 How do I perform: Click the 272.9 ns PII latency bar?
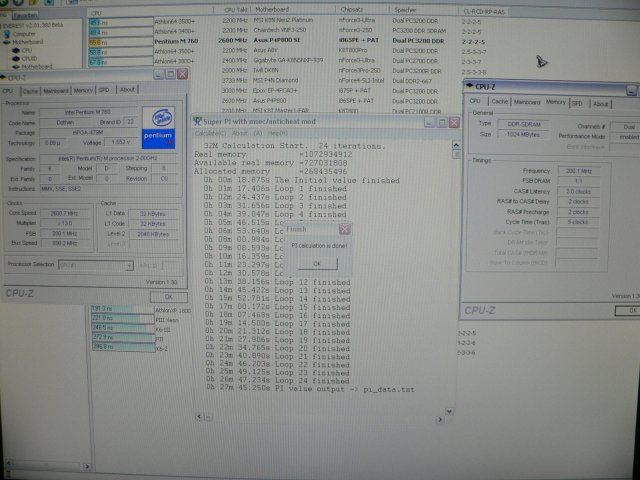[x=122, y=338]
